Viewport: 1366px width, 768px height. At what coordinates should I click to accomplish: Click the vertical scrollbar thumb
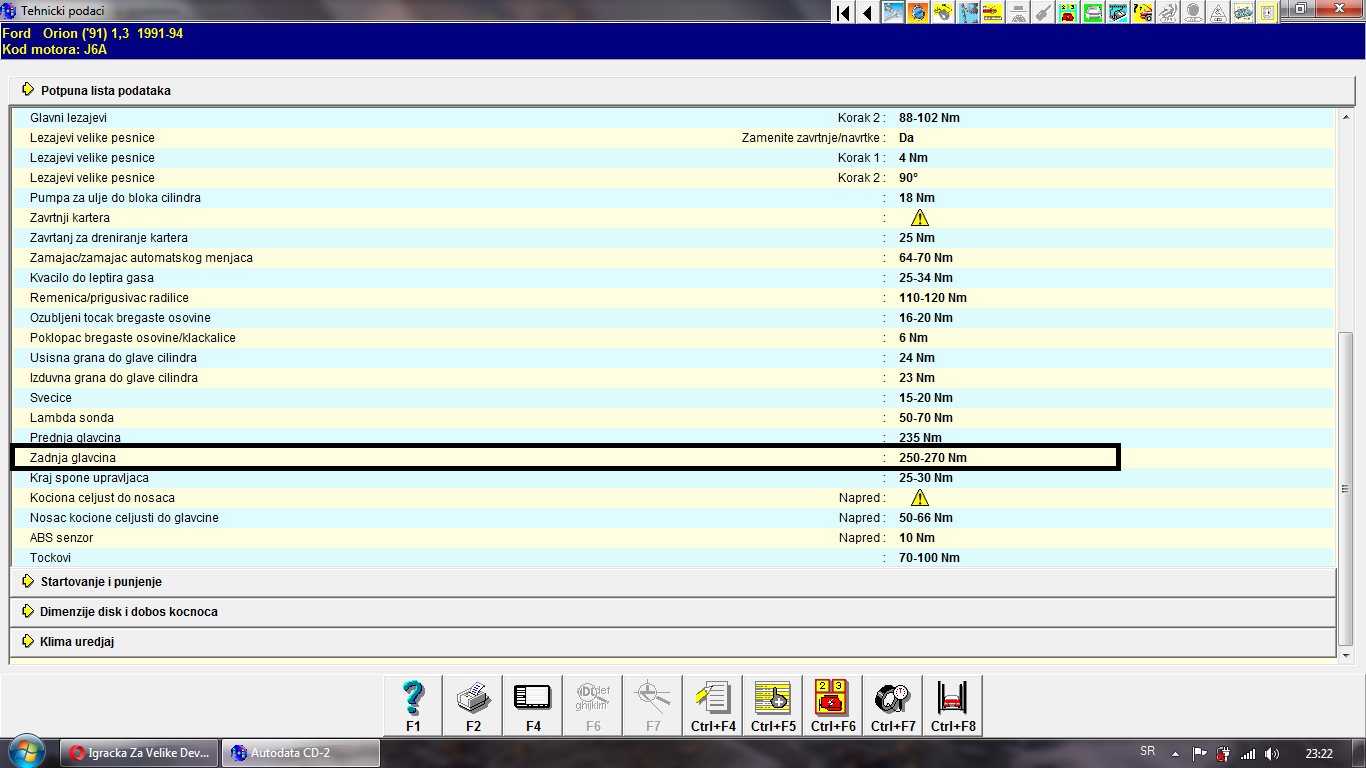pos(1345,490)
